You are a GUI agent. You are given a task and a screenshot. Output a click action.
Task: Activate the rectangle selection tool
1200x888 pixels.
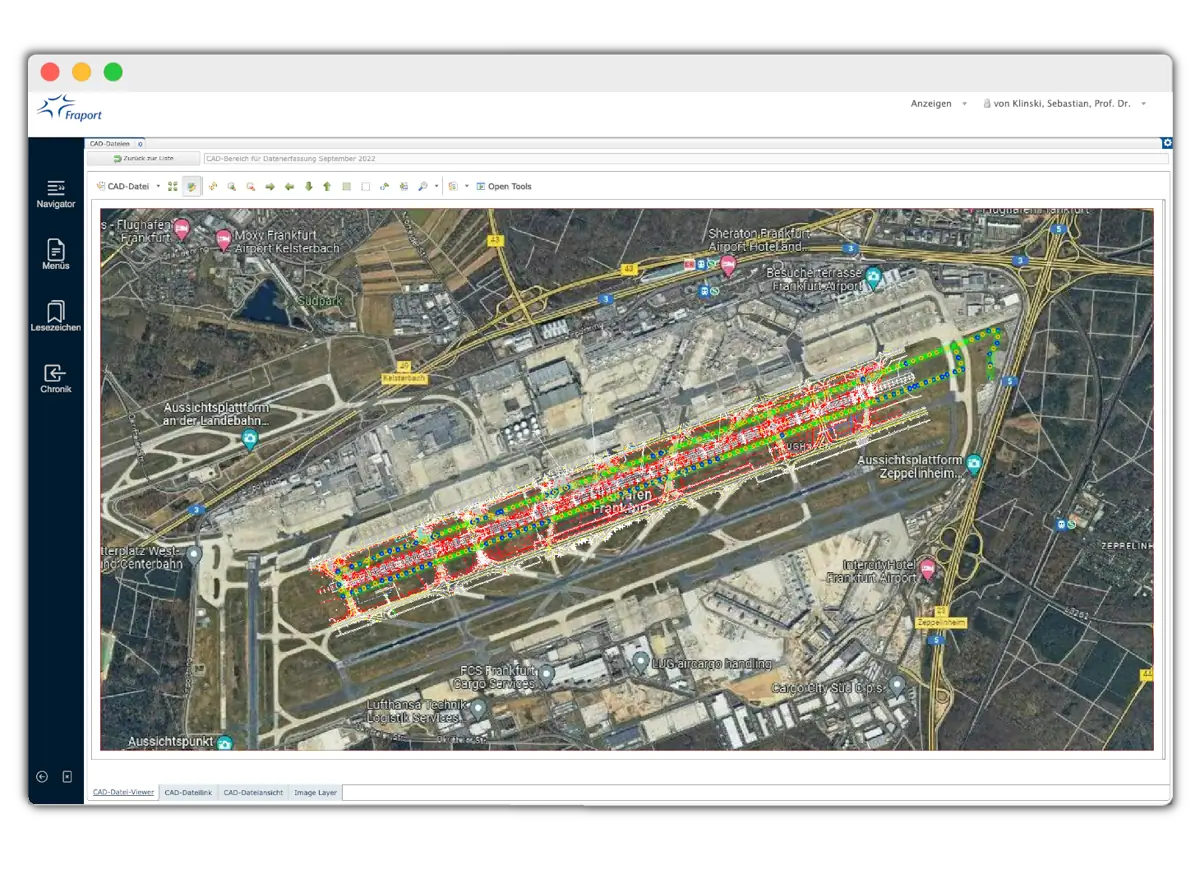tap(366, 186)
